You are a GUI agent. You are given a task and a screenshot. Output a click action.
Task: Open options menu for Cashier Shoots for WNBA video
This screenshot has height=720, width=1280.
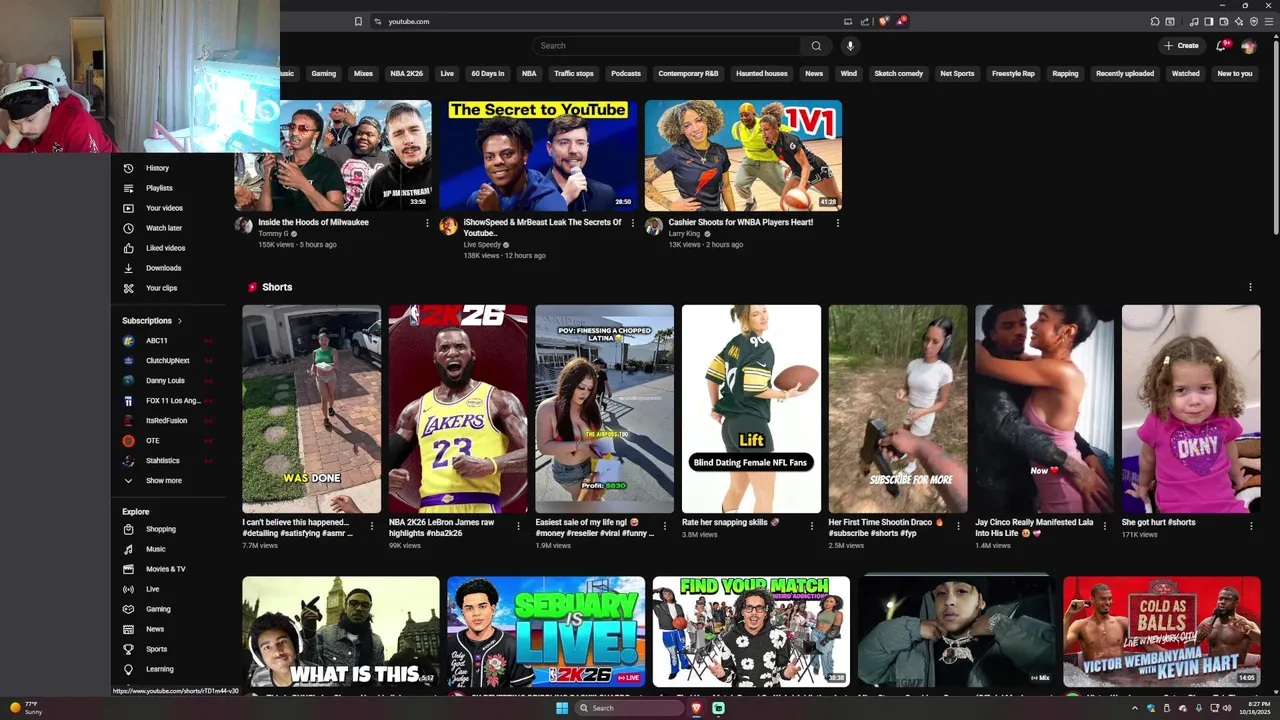(837, 223)
